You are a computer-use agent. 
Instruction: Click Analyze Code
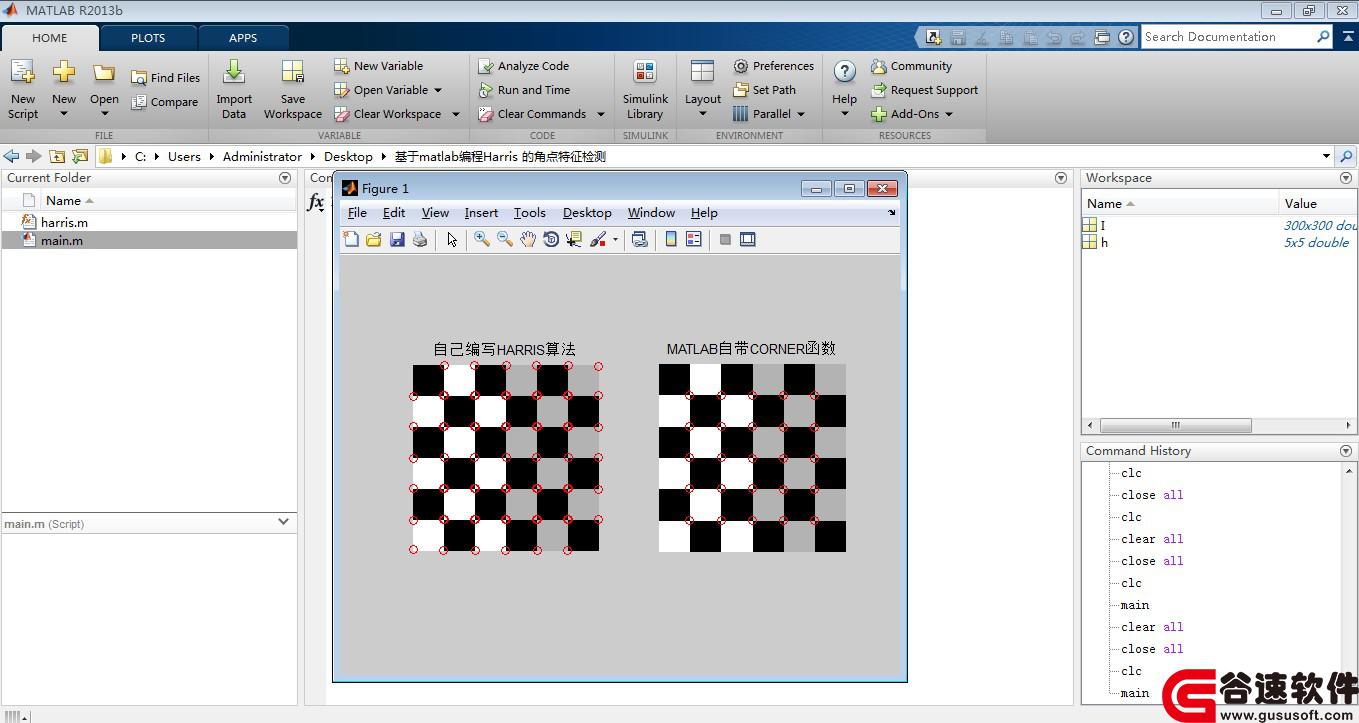coord(523,66)
